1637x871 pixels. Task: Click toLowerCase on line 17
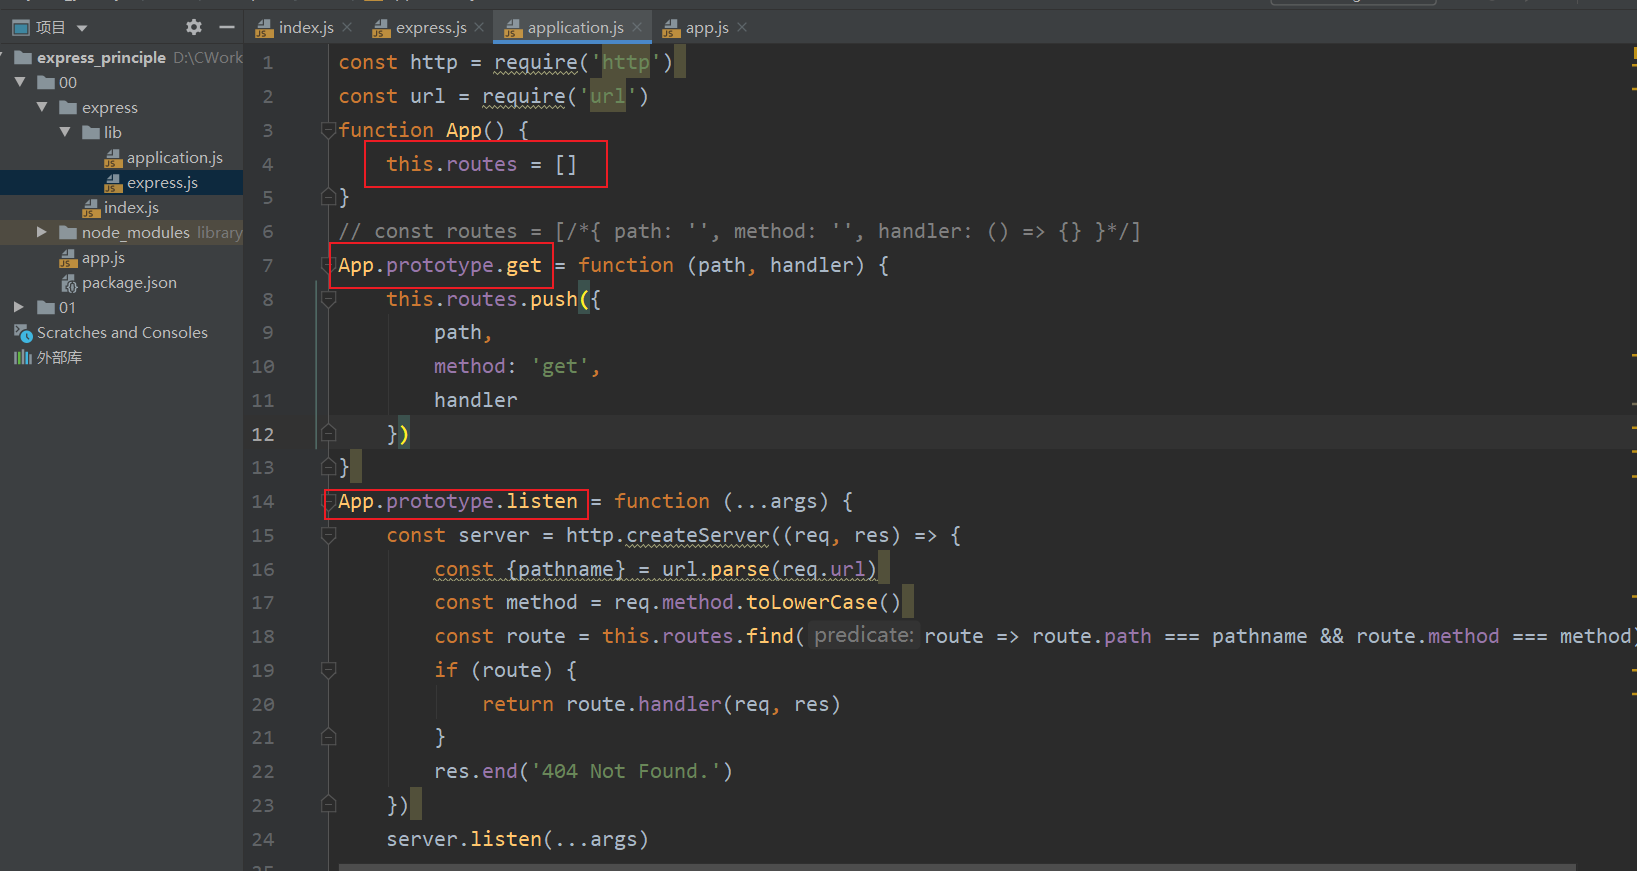tap(812, 602)
